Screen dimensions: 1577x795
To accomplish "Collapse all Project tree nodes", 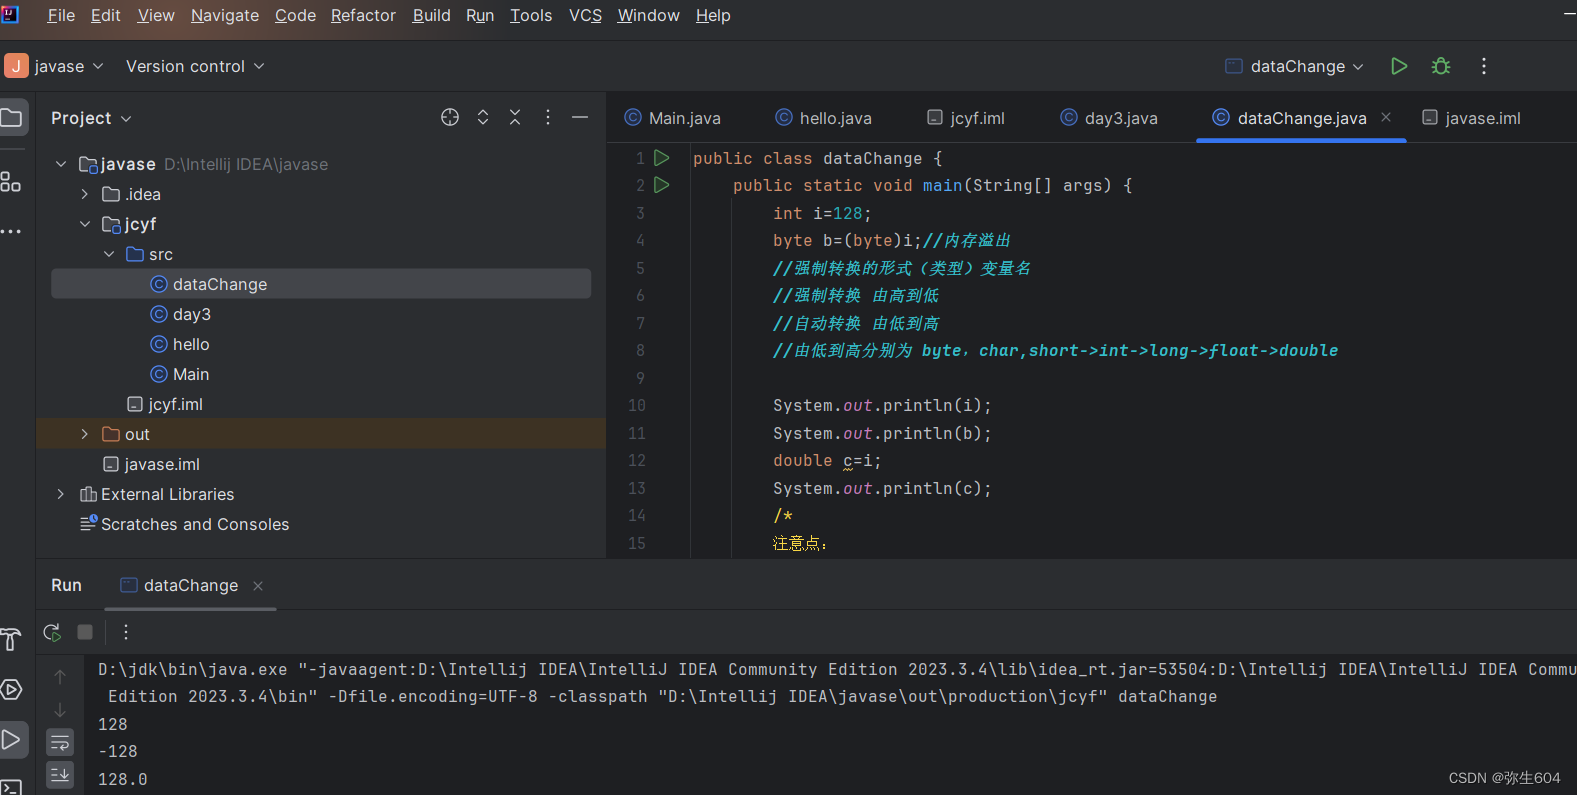I will 515,117.
